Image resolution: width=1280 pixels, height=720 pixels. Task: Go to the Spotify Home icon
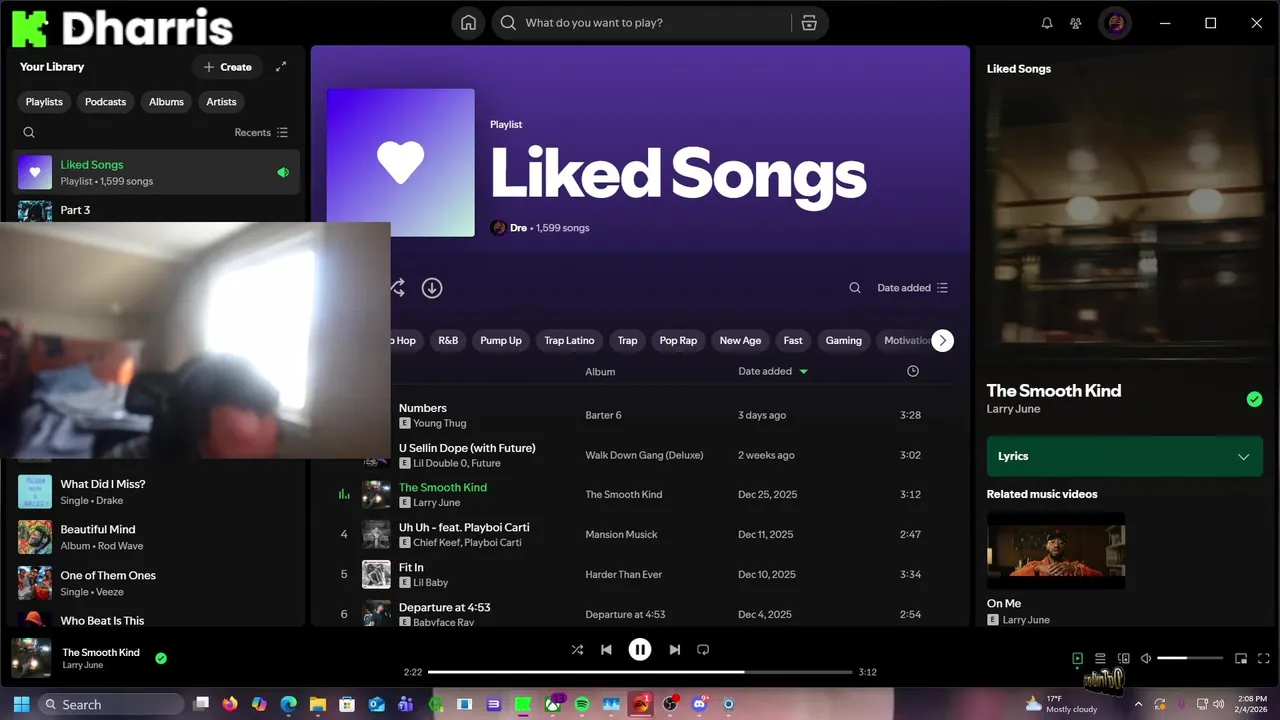tap(467, 23)
